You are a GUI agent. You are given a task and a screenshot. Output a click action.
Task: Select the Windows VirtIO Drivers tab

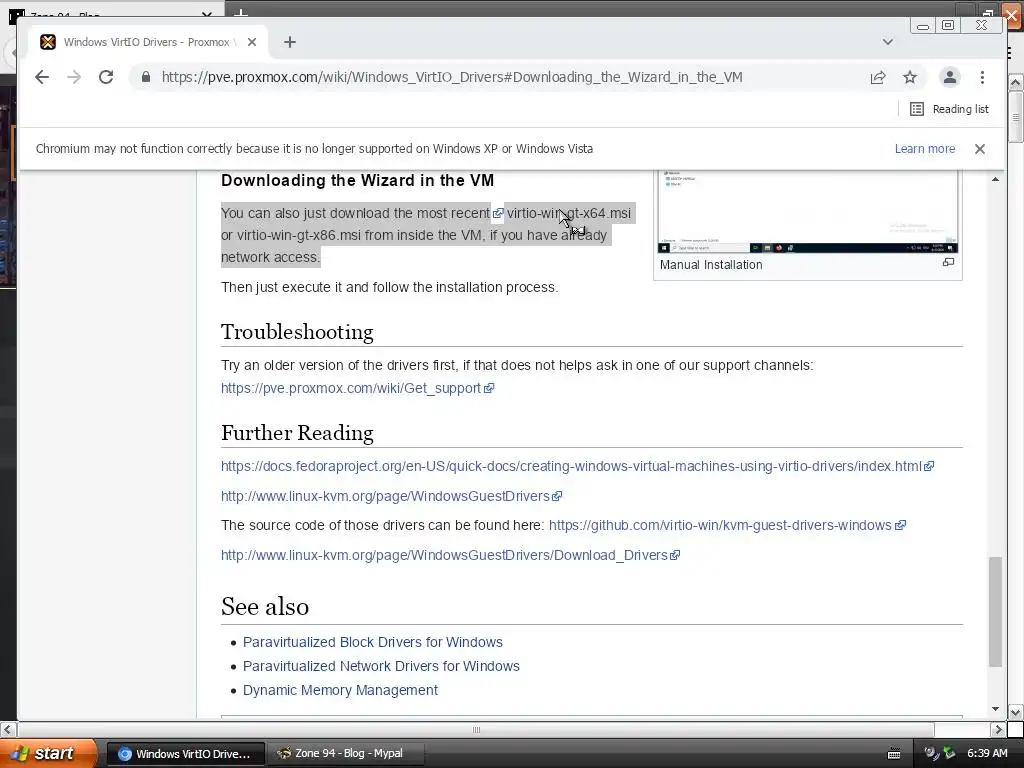pos(147,42)
